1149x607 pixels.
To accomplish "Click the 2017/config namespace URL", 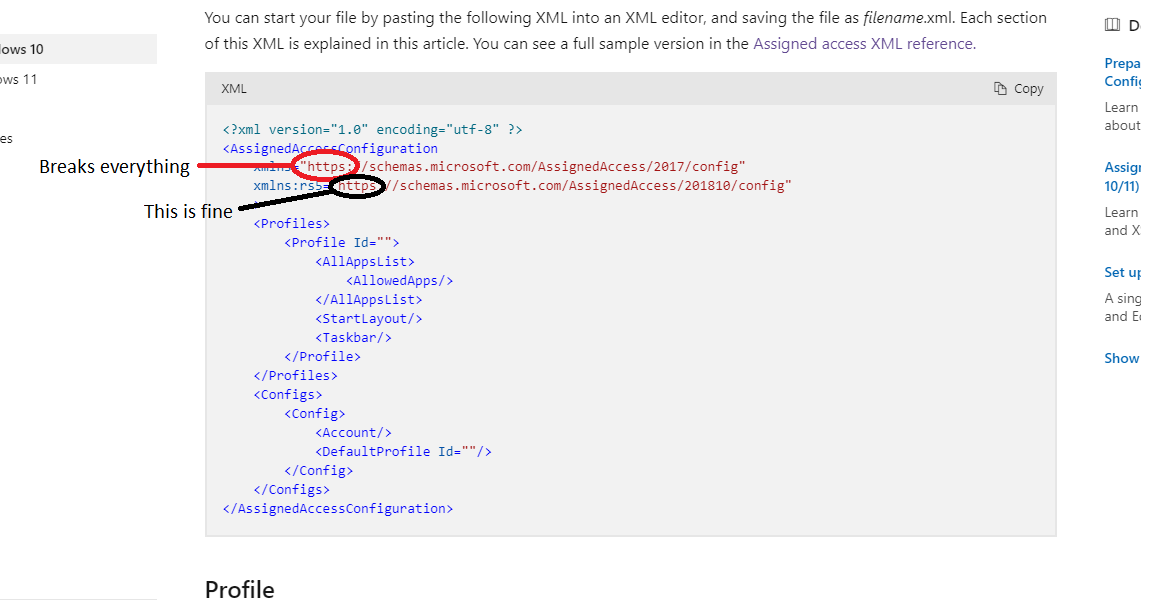I will click(522, 167).
